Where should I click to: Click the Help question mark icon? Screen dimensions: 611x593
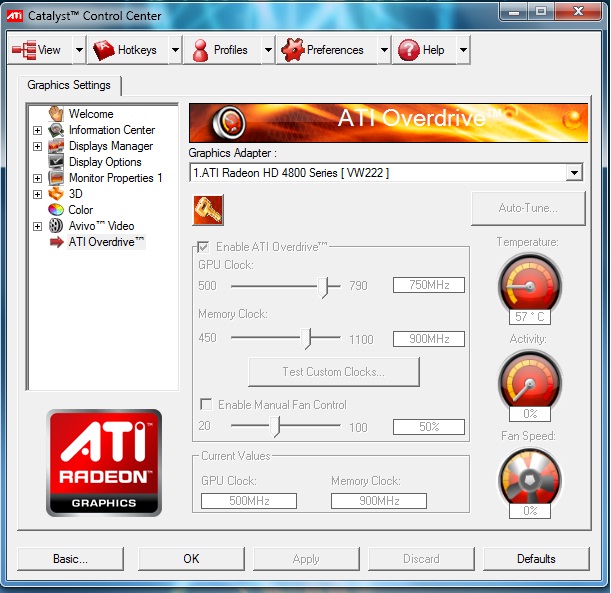point(408,50)
